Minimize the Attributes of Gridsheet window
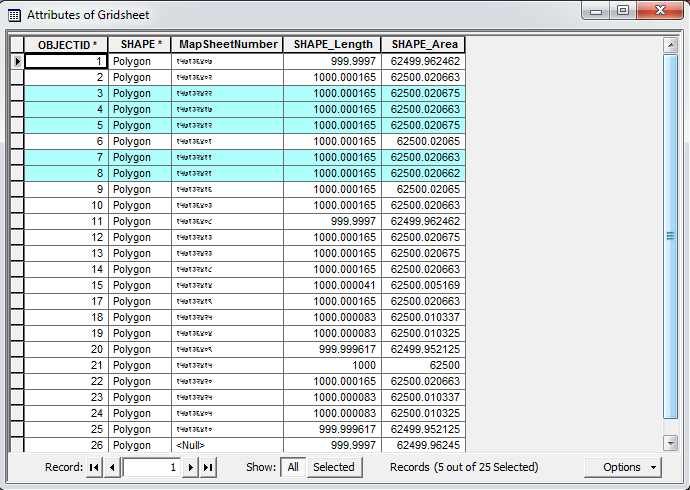 [595, 11]
